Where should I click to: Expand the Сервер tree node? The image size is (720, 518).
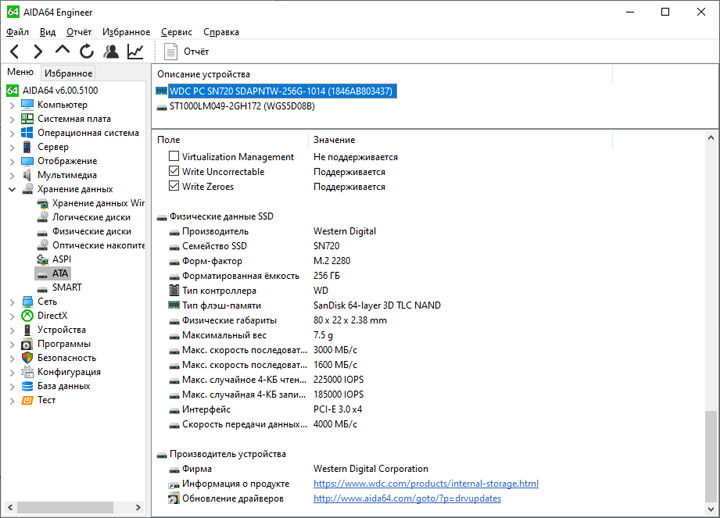[12, 147]
